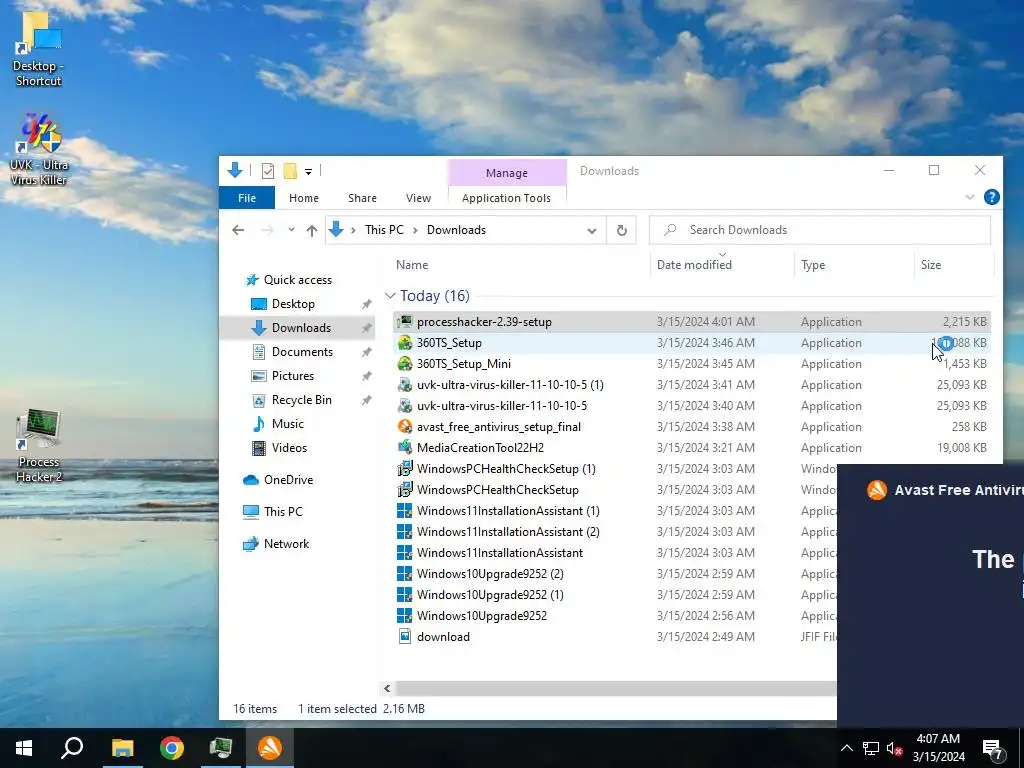Open Recycle Bin in the navigation pane
1024x768 pixels.
pos(301,400)
